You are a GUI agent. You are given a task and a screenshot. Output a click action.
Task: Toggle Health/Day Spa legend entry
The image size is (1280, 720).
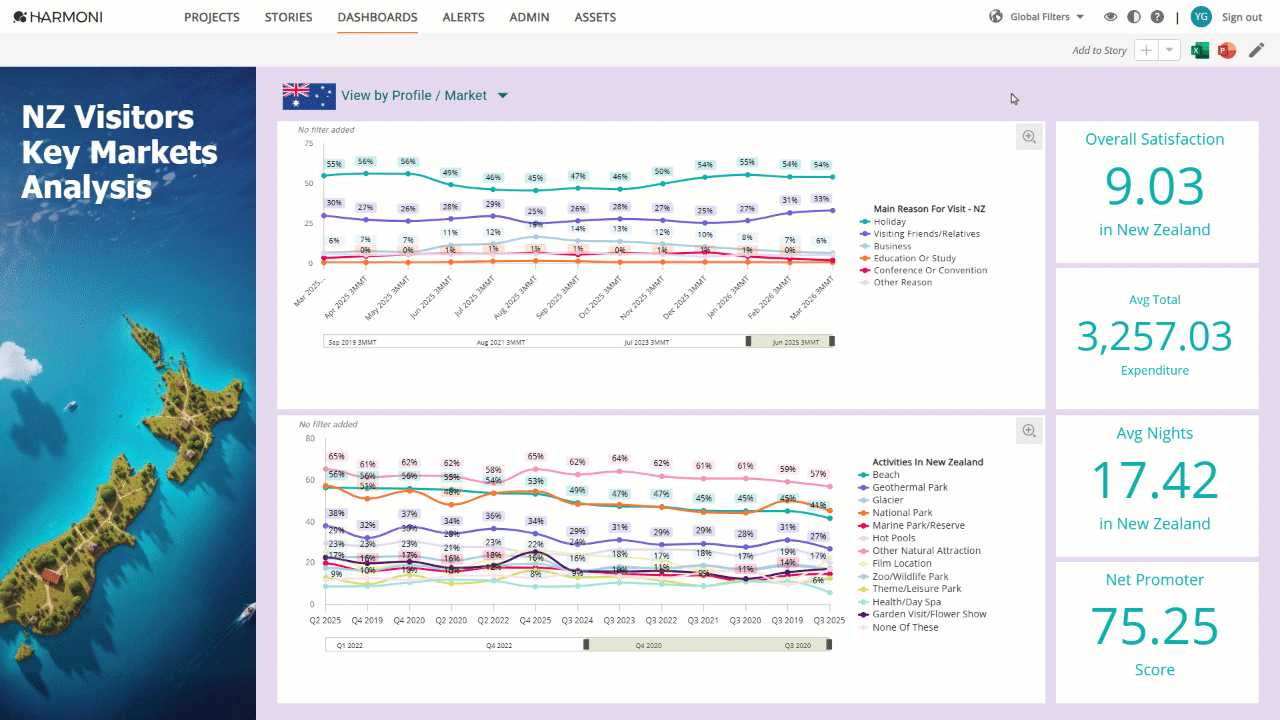(900, 602)
